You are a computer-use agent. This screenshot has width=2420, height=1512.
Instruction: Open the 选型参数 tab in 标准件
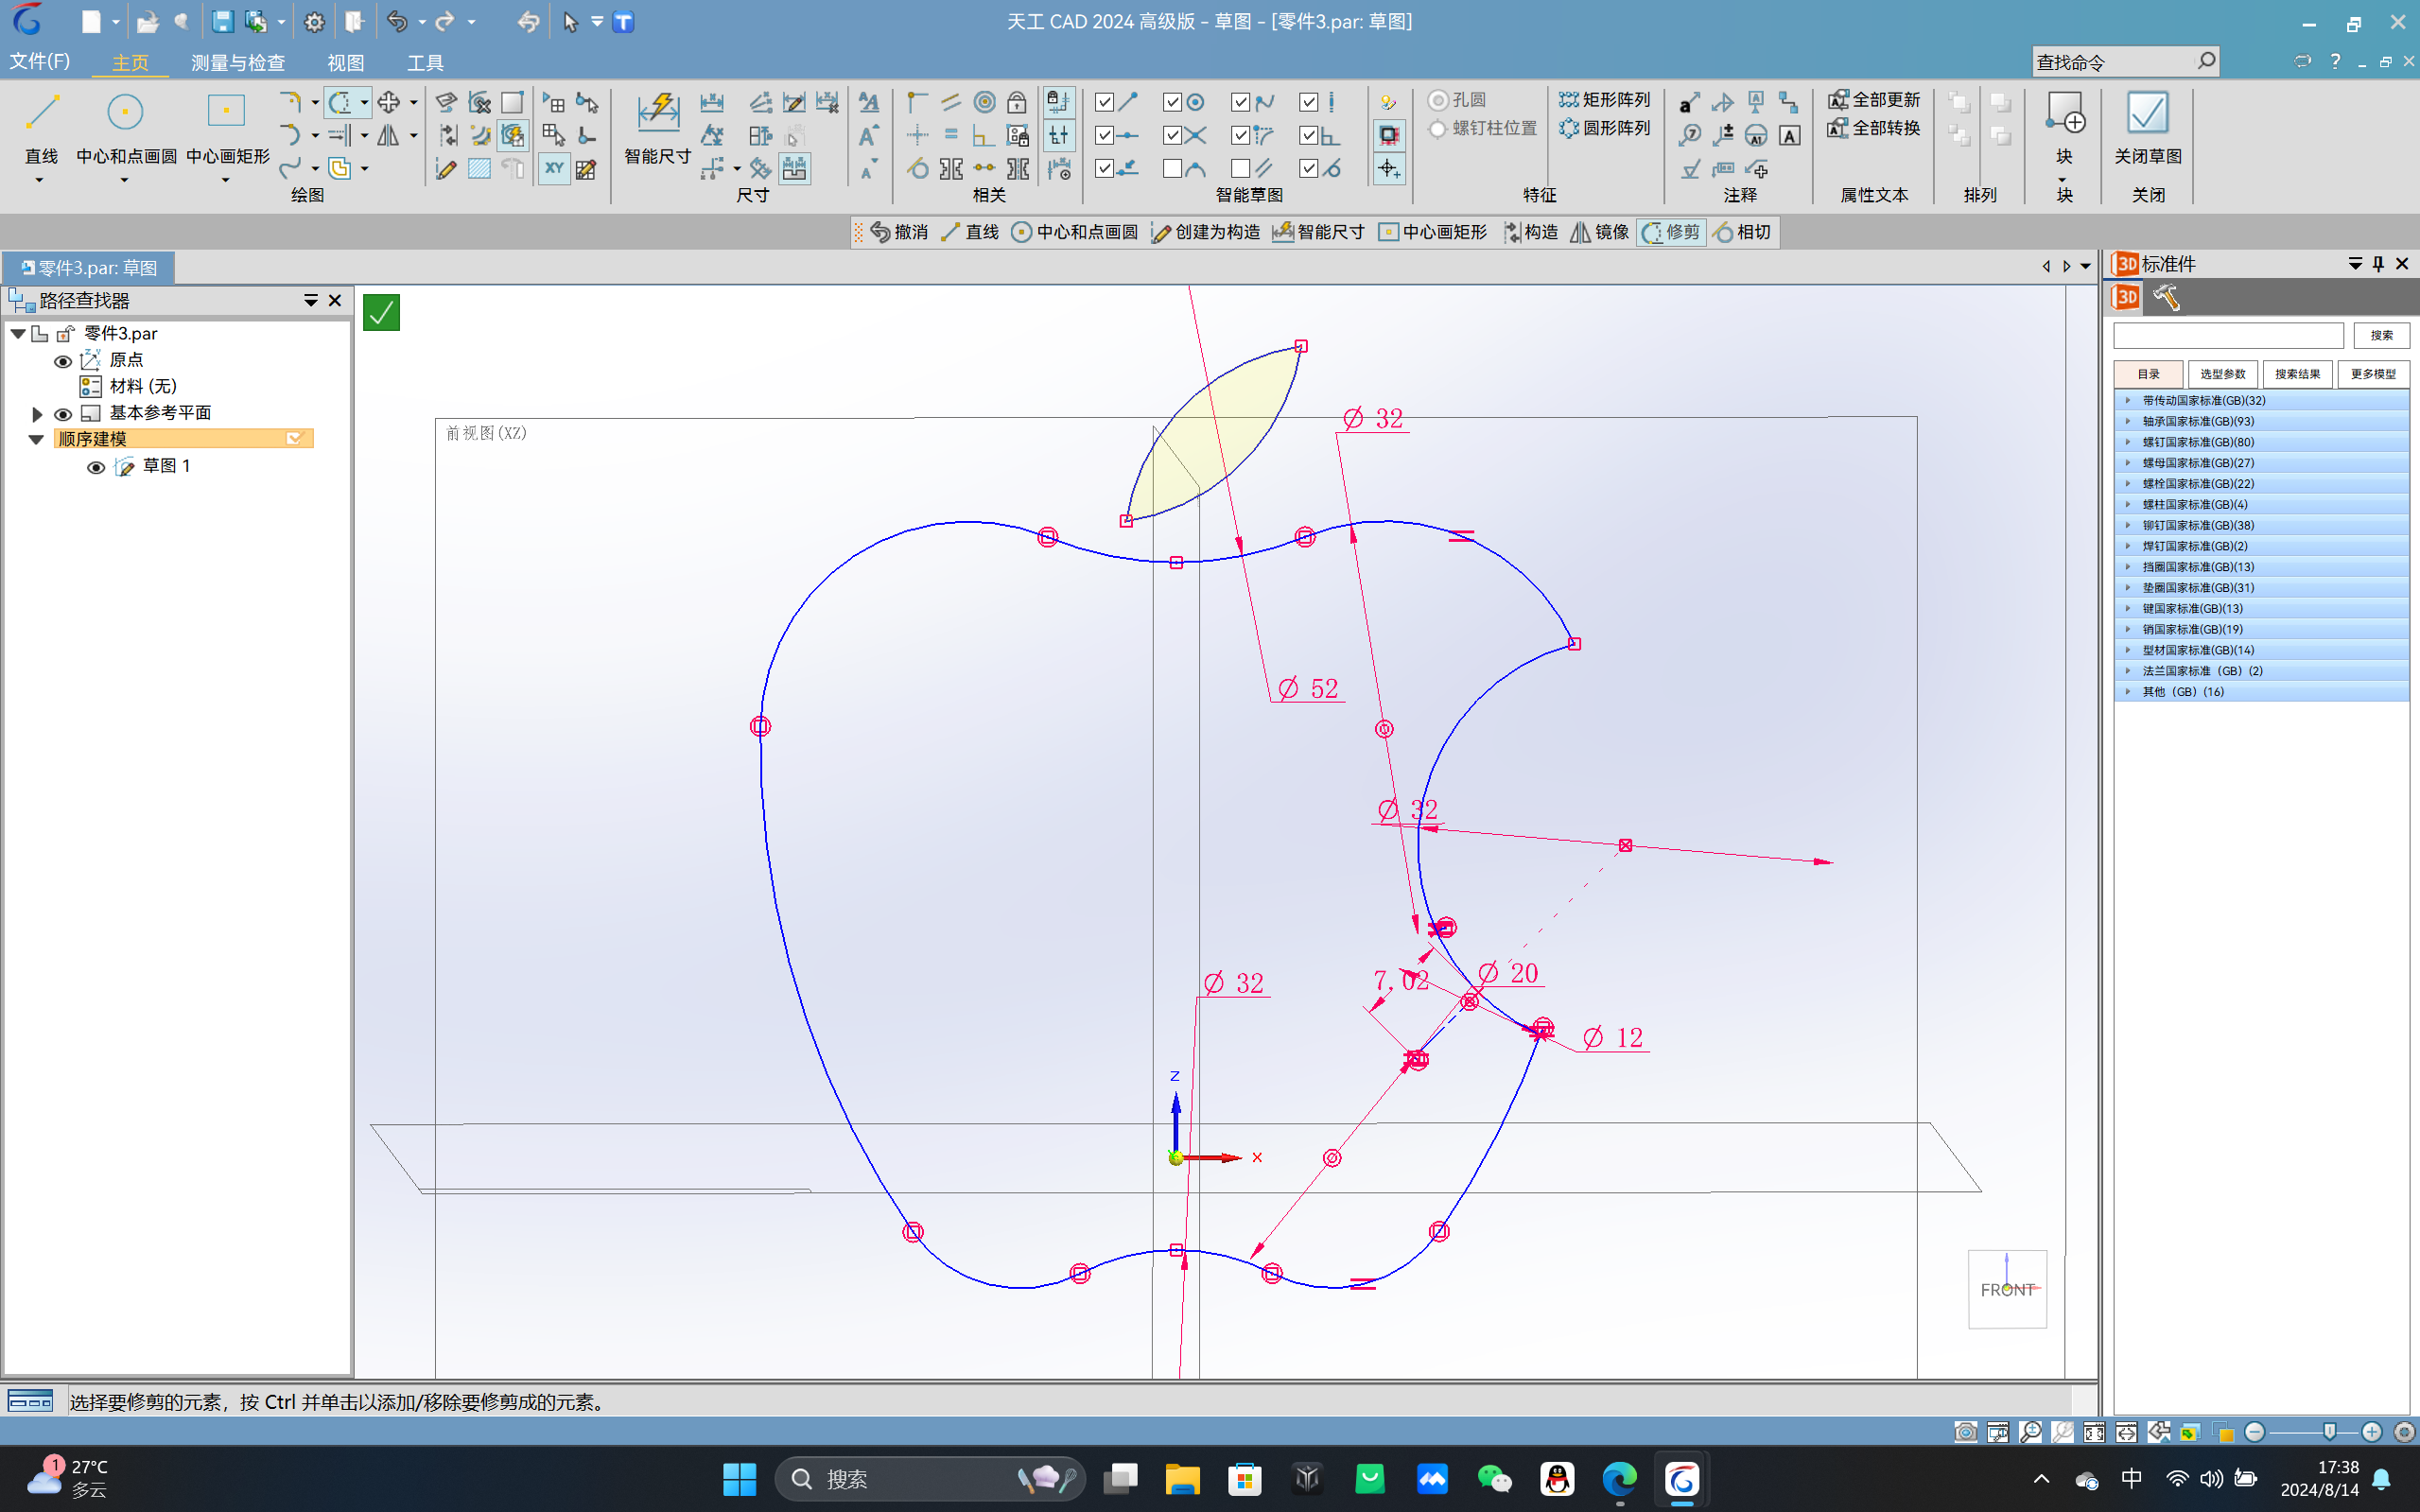click(x=2222, y=374)
